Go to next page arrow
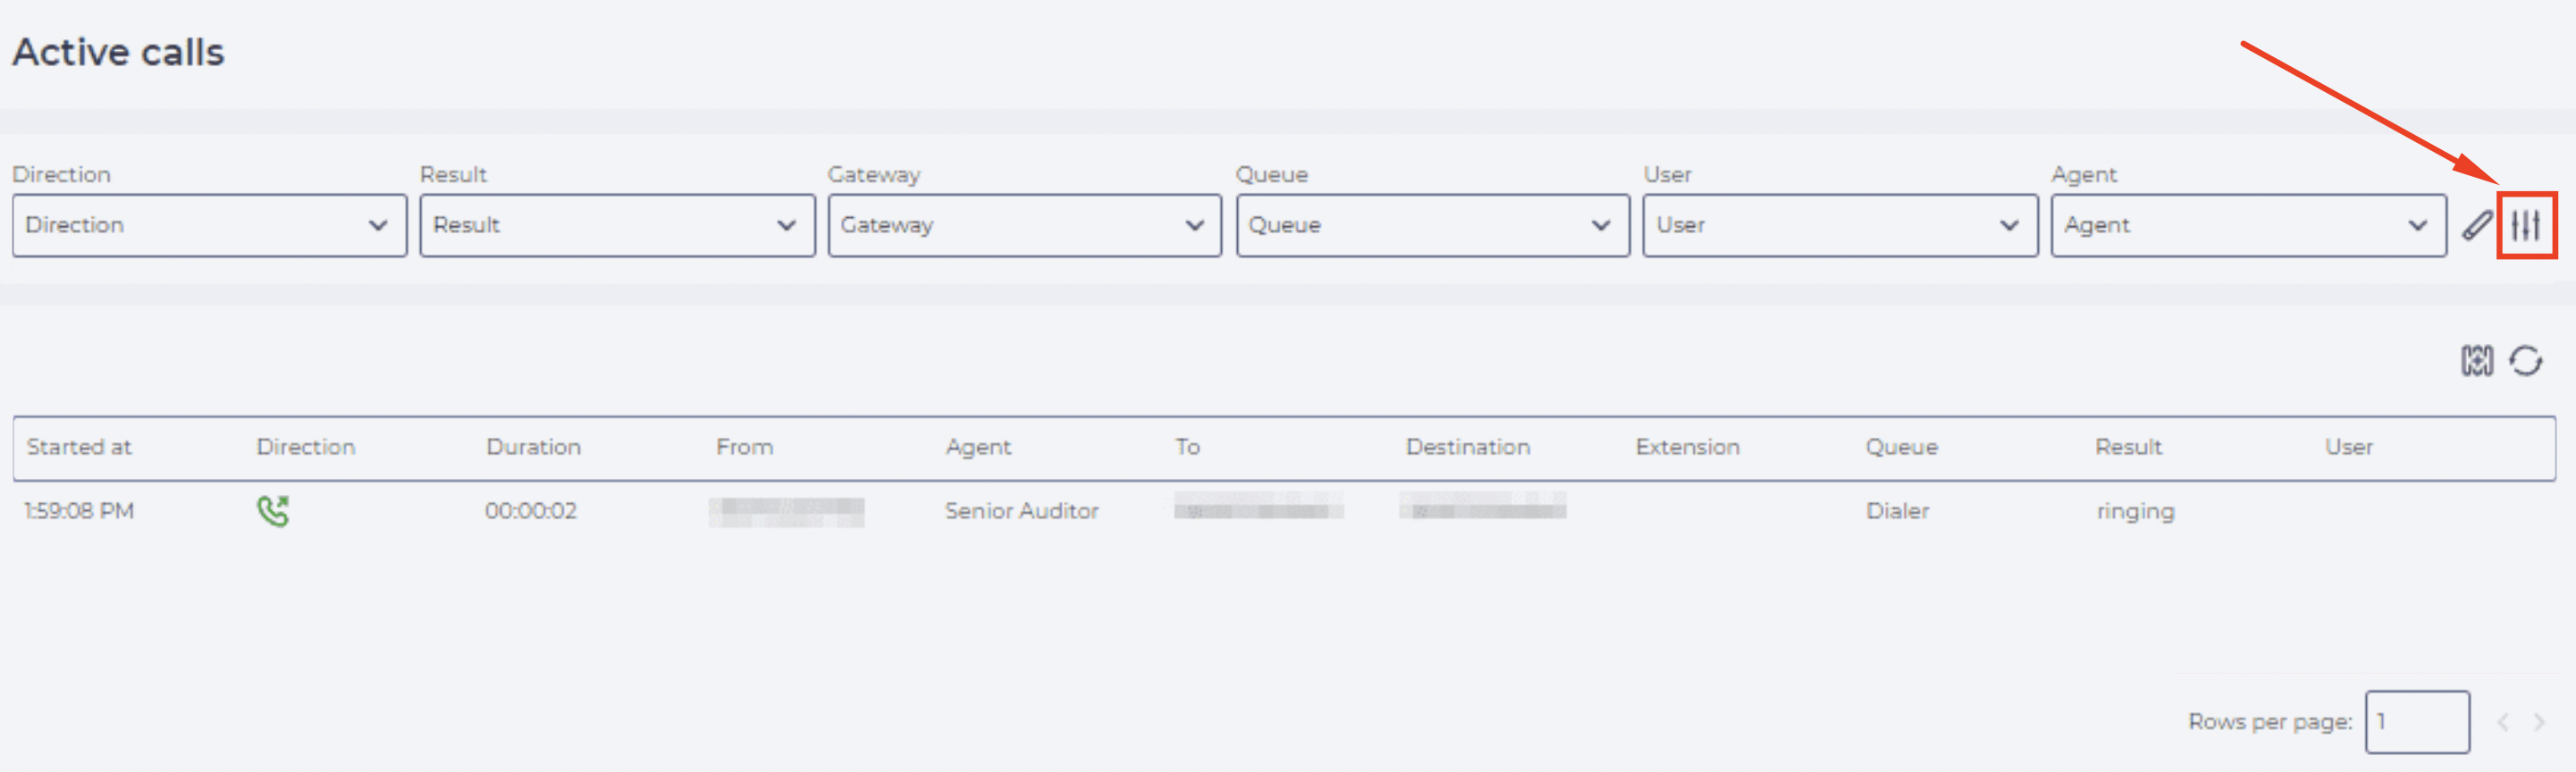The height and width of the screenshot is (772, 2576). [x=2538, y=721]
